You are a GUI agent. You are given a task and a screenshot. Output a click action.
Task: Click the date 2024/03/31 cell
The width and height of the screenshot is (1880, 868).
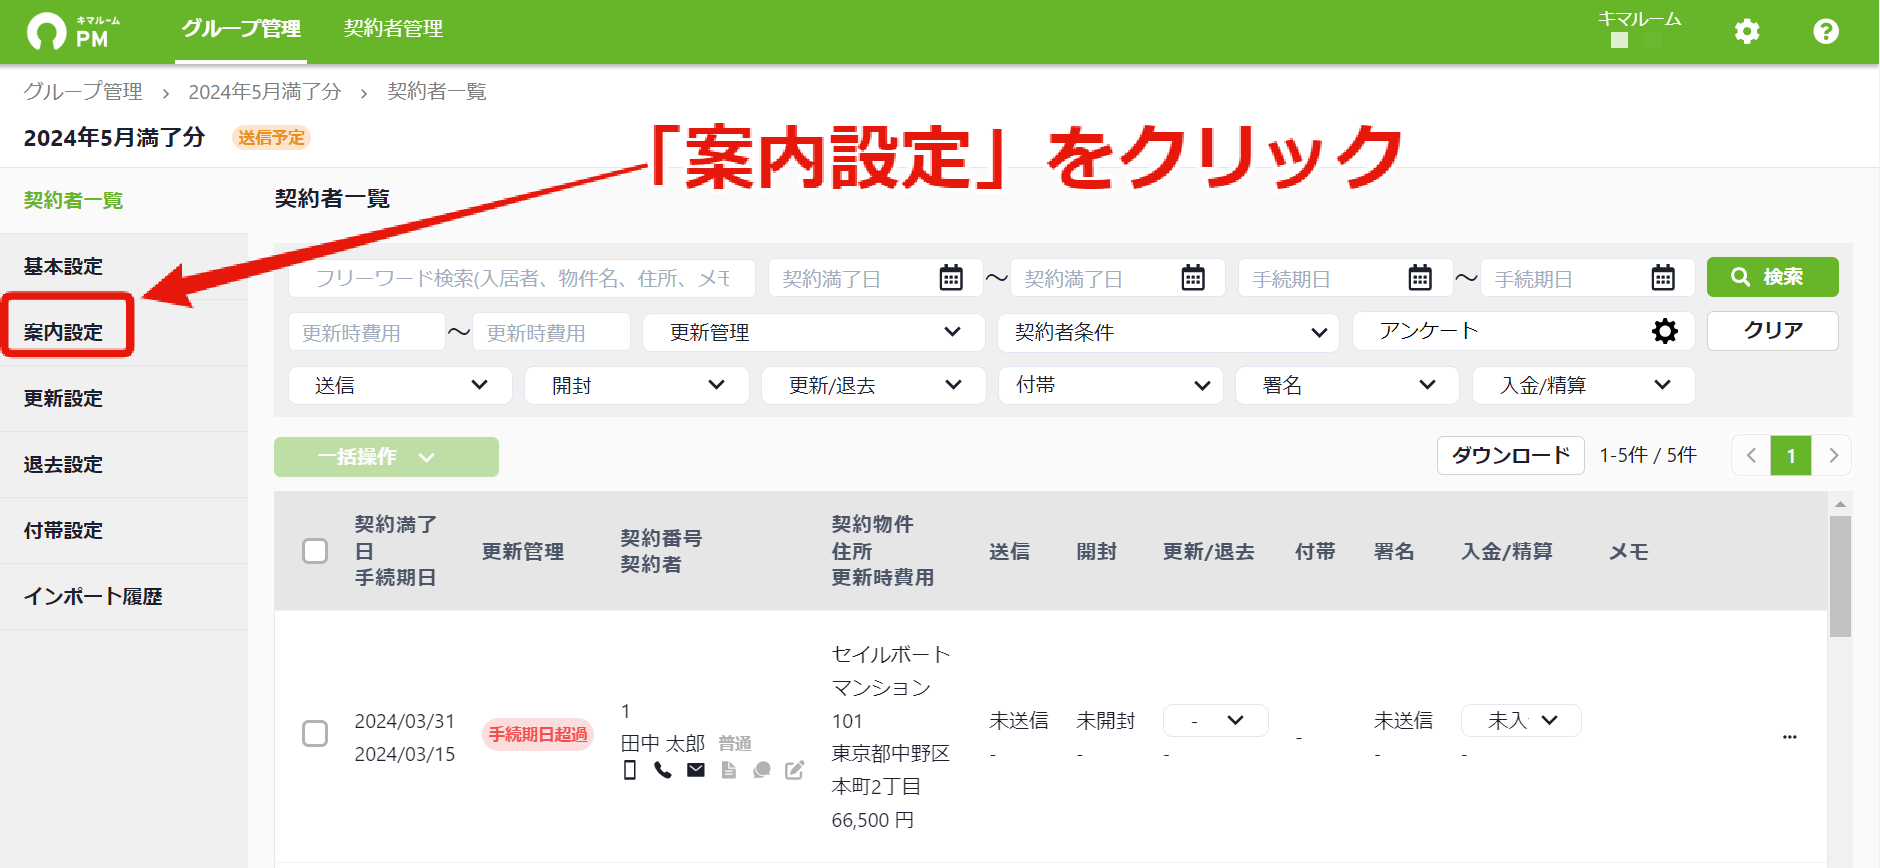[x=405, y=721]
